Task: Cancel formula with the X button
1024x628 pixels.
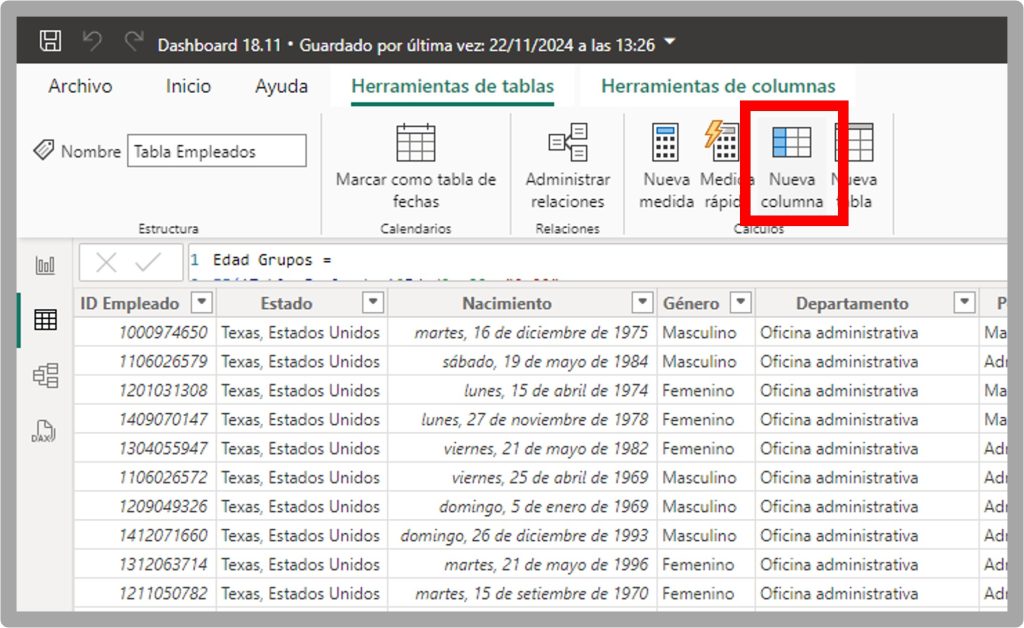Action: (x=106, y=263)
